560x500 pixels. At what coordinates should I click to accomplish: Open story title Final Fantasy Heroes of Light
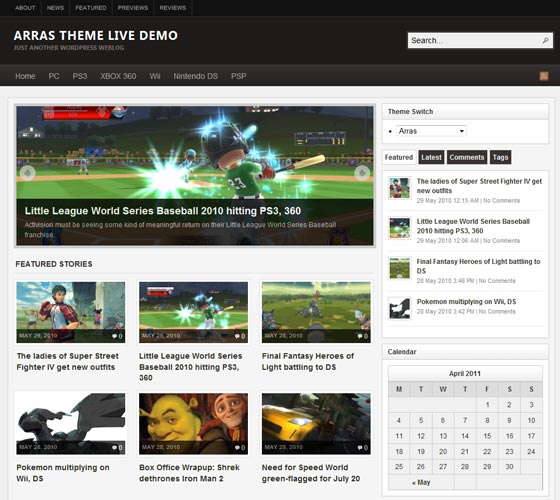308,361
